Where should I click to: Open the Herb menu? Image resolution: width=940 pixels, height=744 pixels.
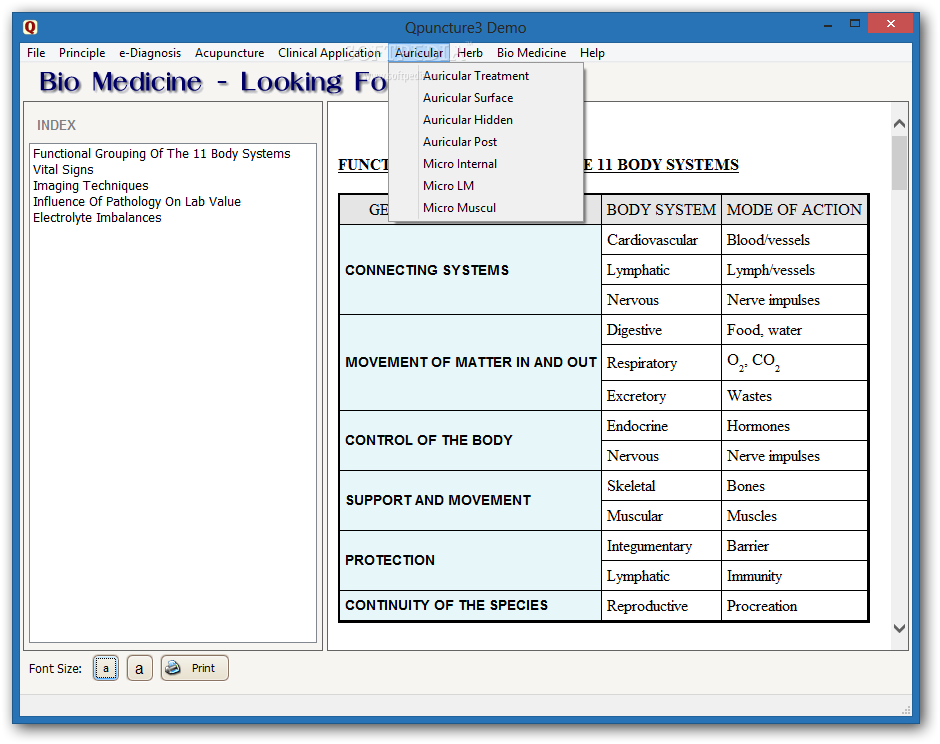click(x=470, y=53)
